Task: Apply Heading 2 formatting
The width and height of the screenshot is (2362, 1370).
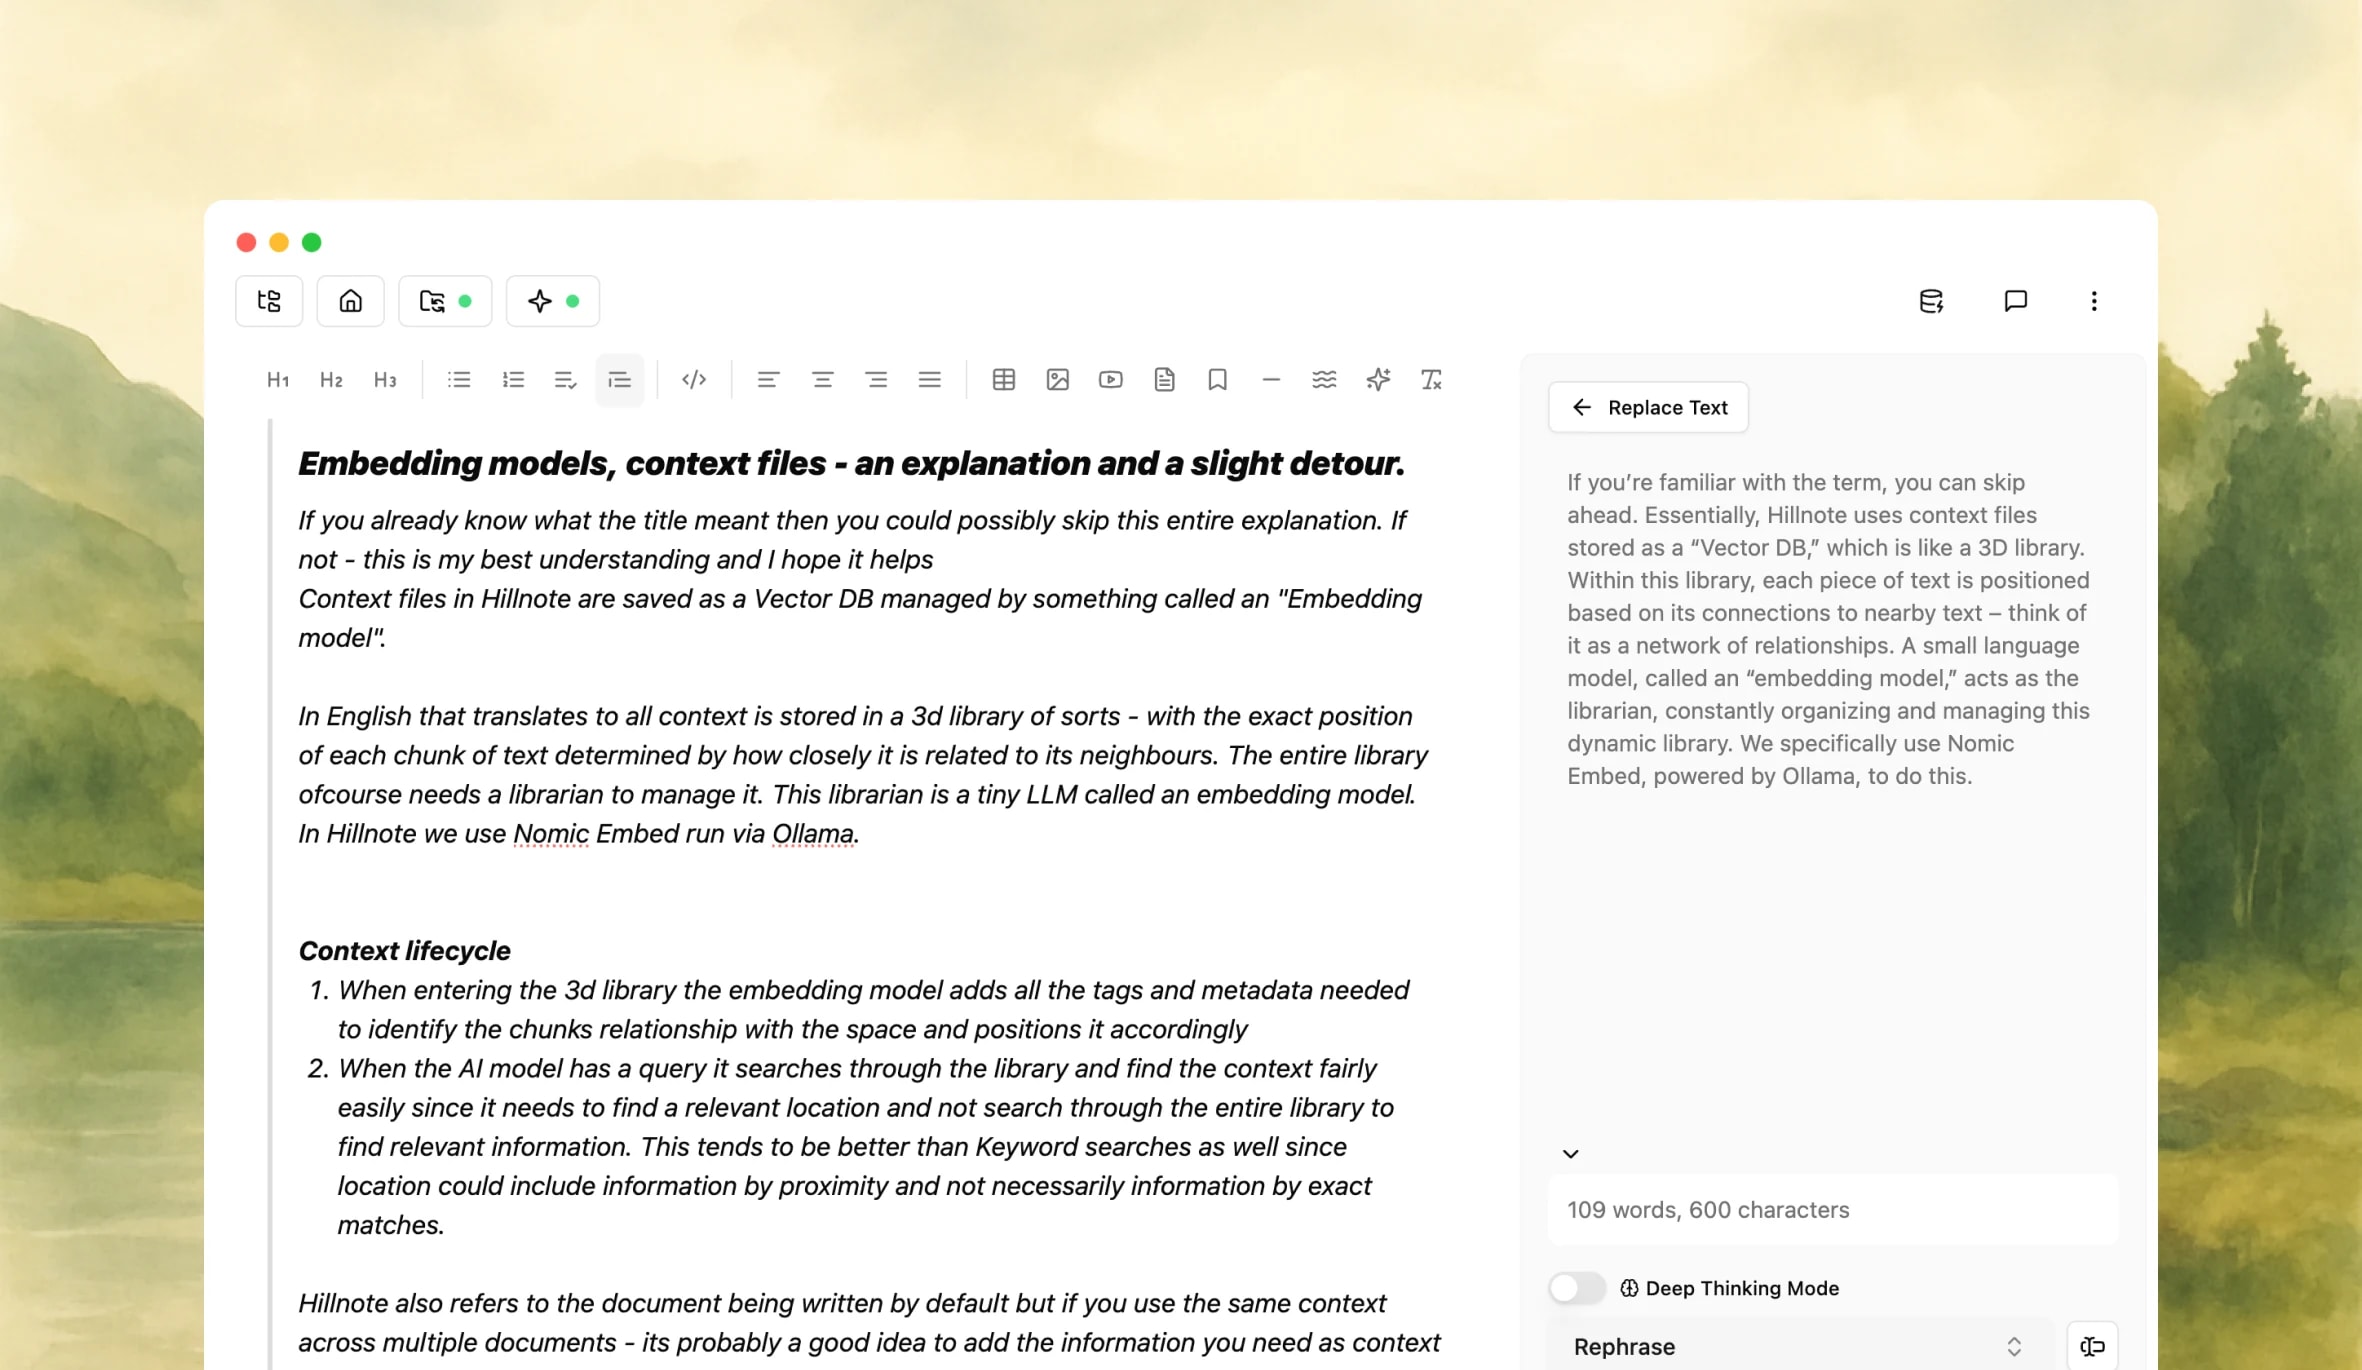Action: point(331,380)
